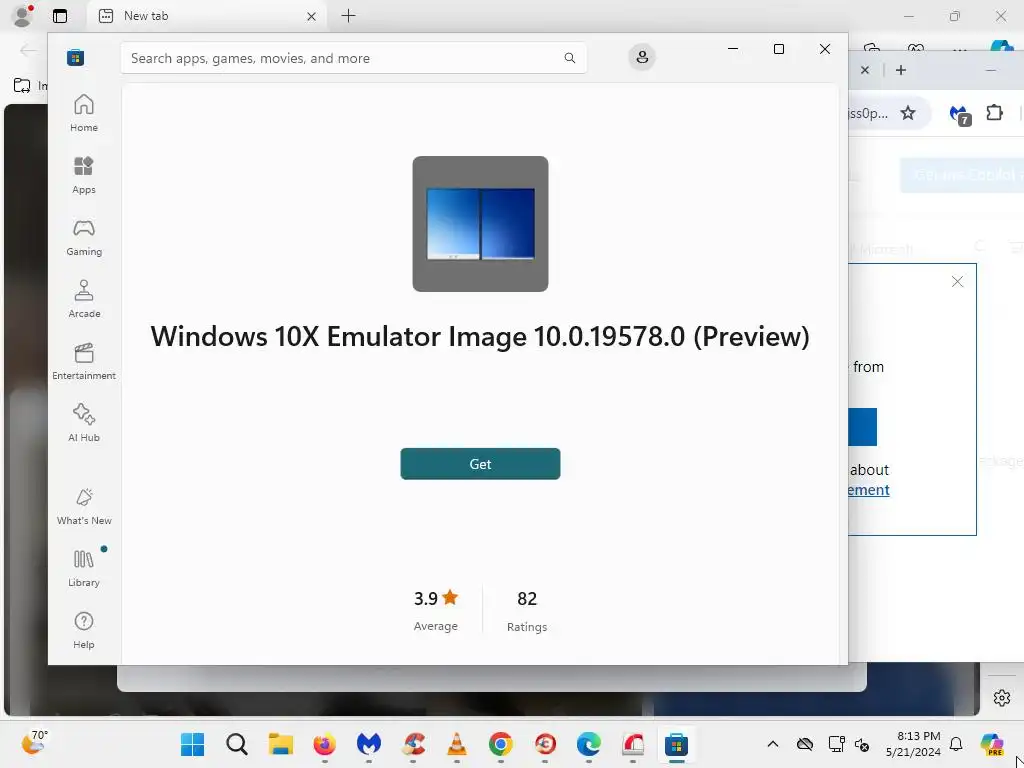Add a new tab in Edge

tap(349, 16)
